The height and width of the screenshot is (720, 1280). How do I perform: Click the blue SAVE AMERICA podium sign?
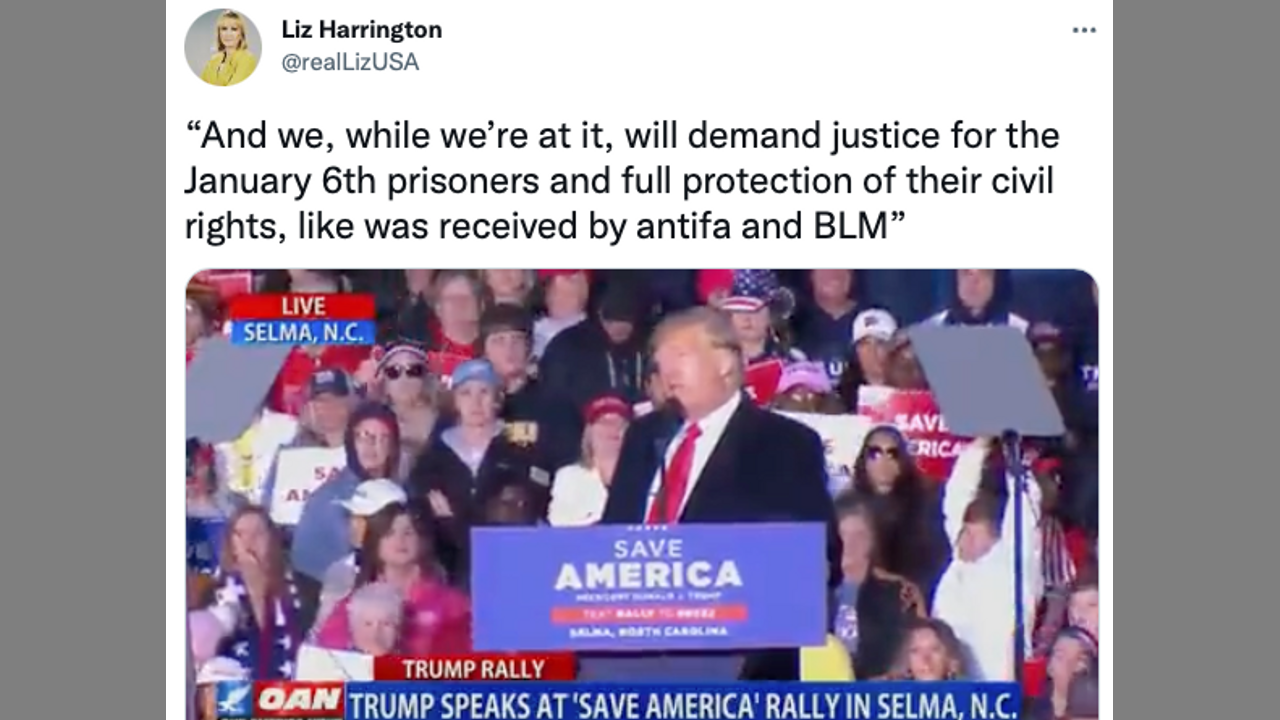click(x=649, y=586)
